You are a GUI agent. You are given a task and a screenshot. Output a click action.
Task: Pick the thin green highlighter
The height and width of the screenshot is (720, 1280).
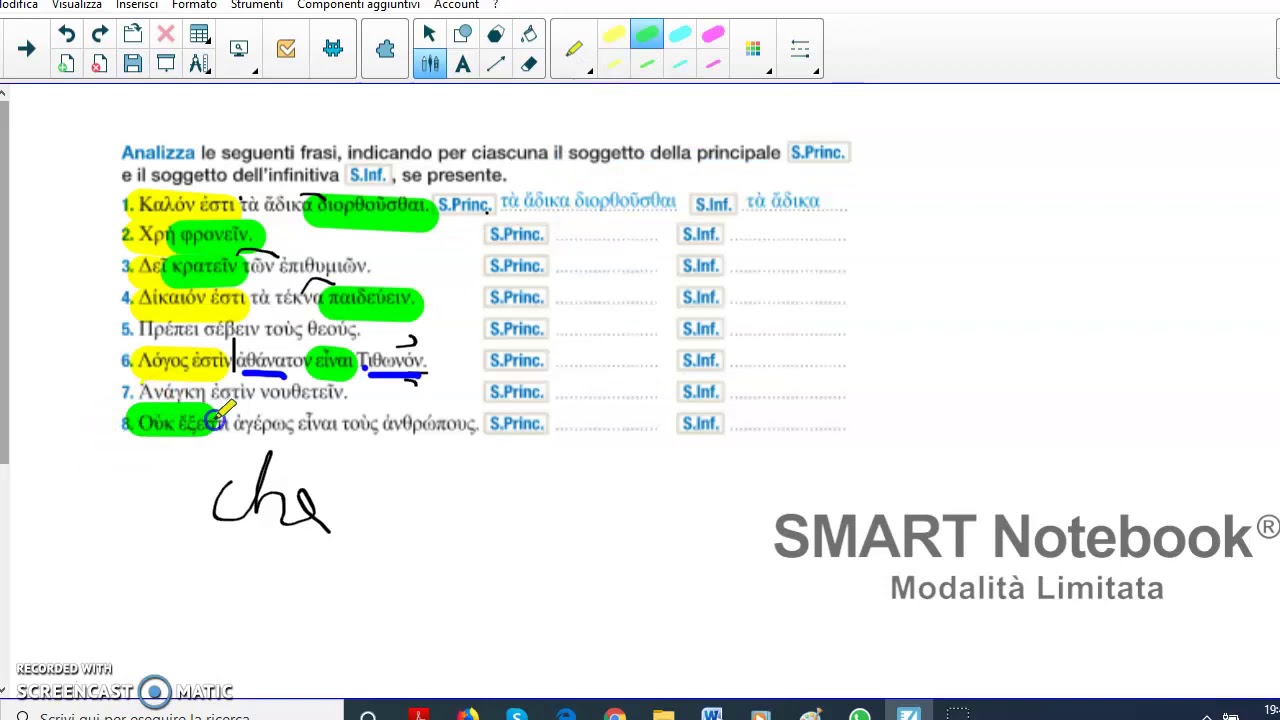(647, 65)
